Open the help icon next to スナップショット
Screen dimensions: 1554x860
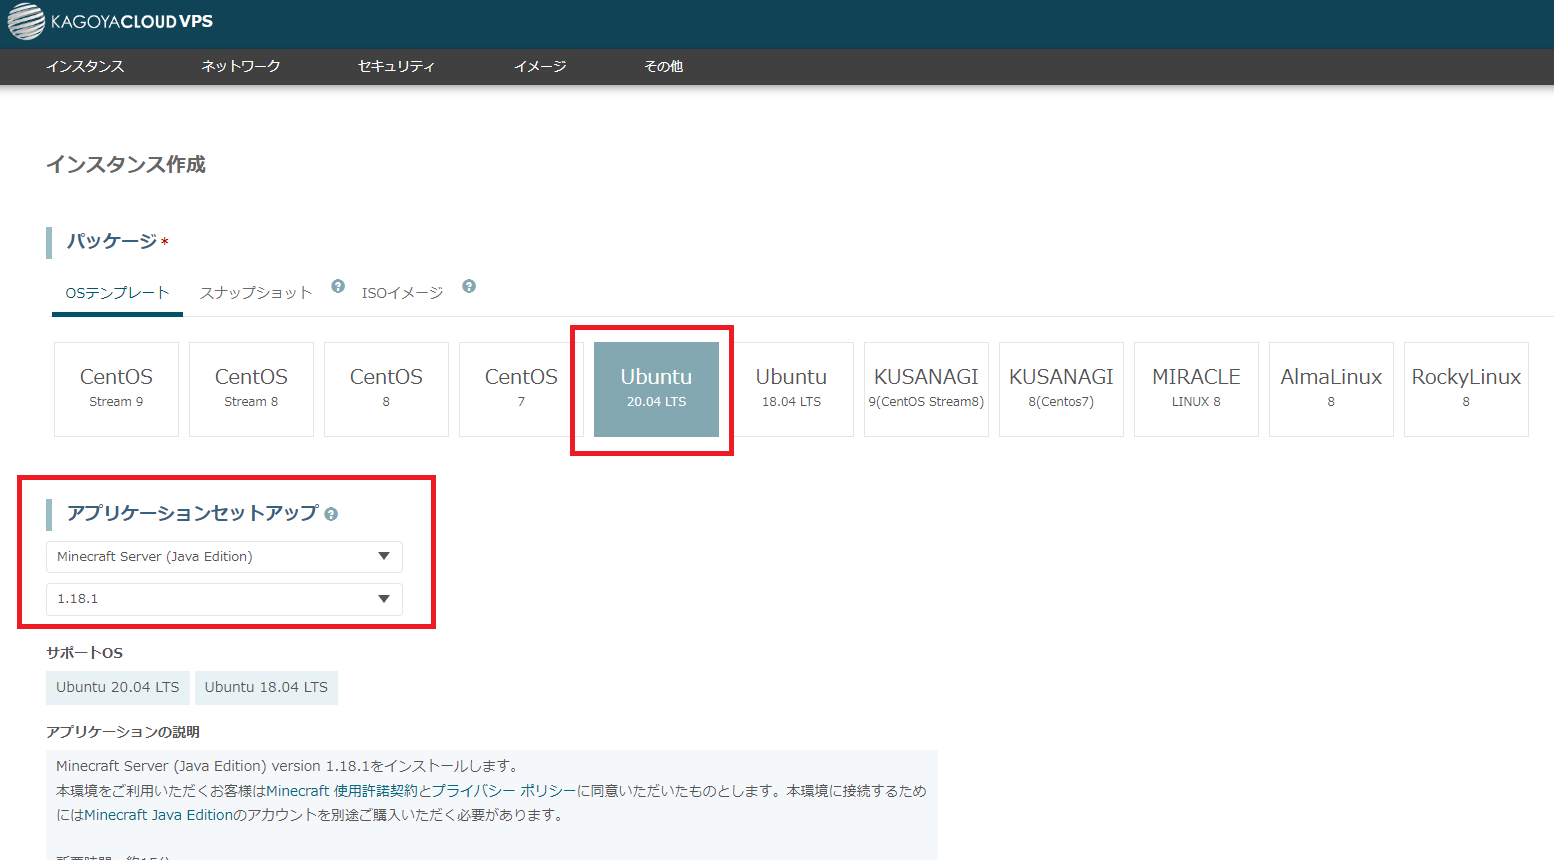pos(338,286)
